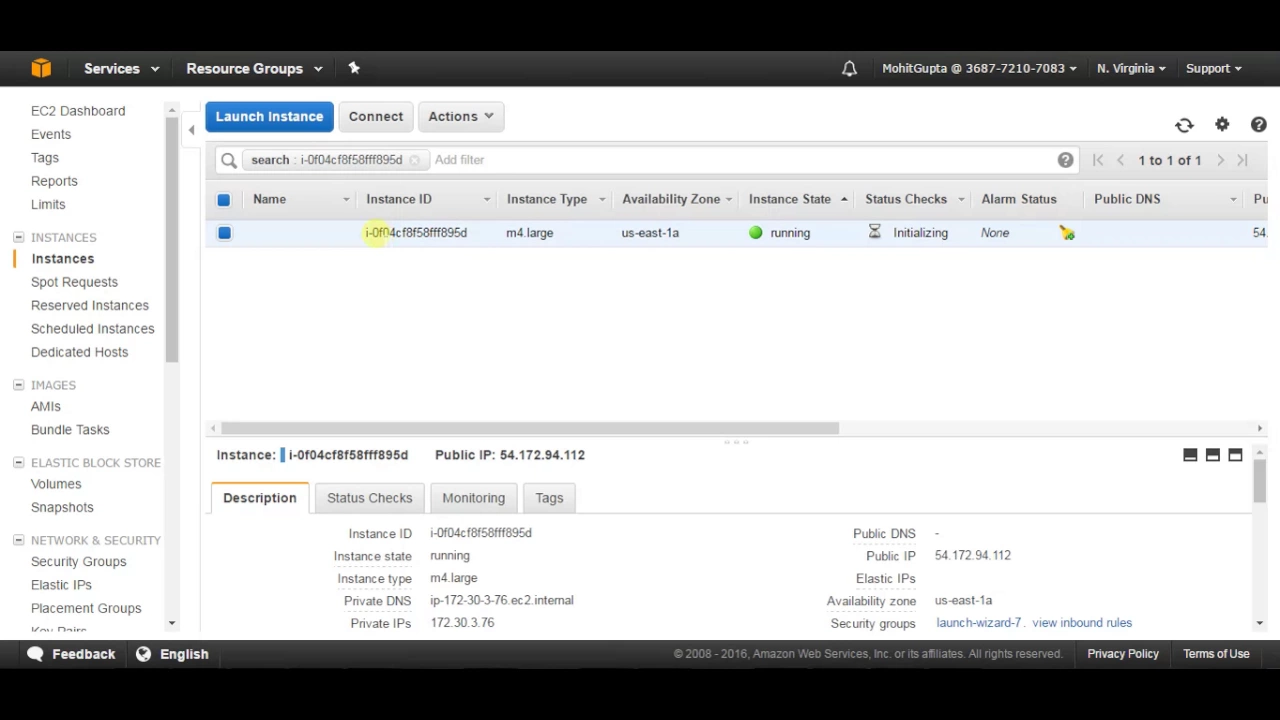Sort by Instance State column
Screen dimensions: 1280x720
click(x=790, y=199)
